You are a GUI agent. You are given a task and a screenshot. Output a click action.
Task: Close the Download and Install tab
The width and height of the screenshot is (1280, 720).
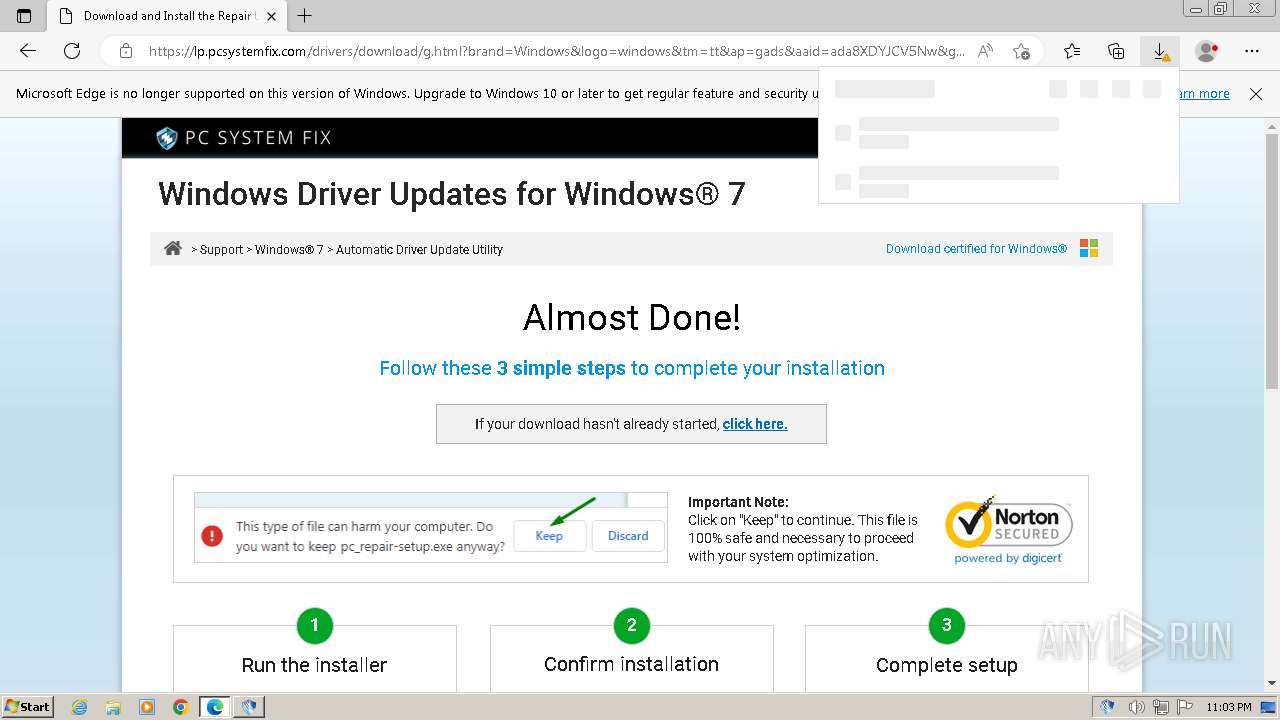tap(271, 16)
